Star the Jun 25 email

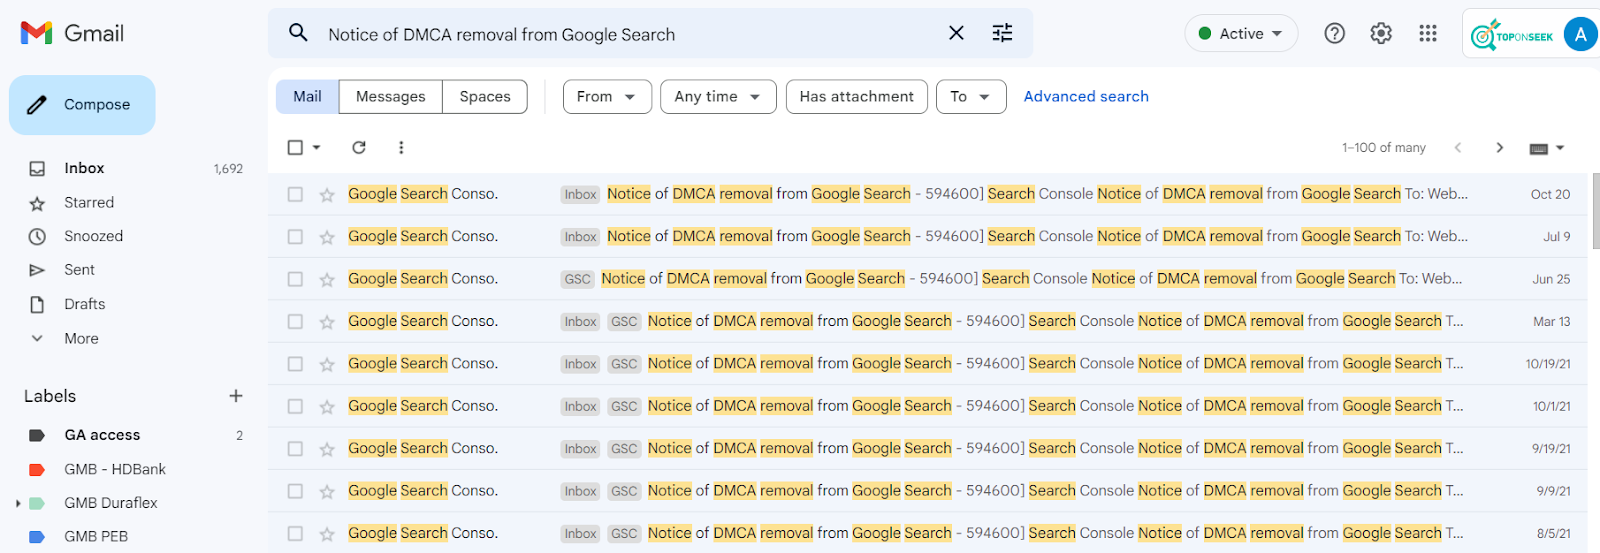tap(327, 280)
